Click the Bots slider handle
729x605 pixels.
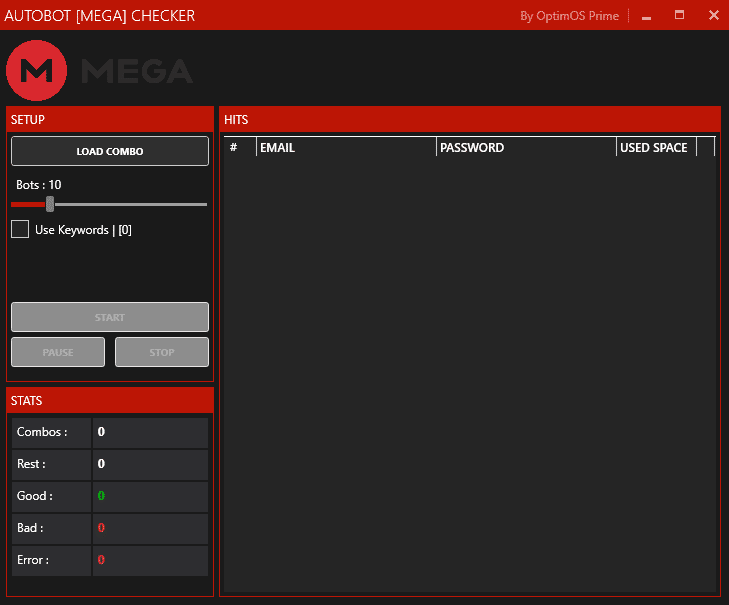click(x=50, y=204)
